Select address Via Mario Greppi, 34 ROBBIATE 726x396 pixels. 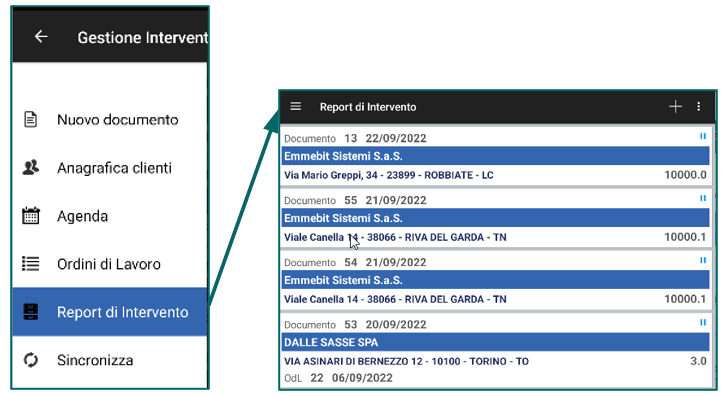click(388, 175)
